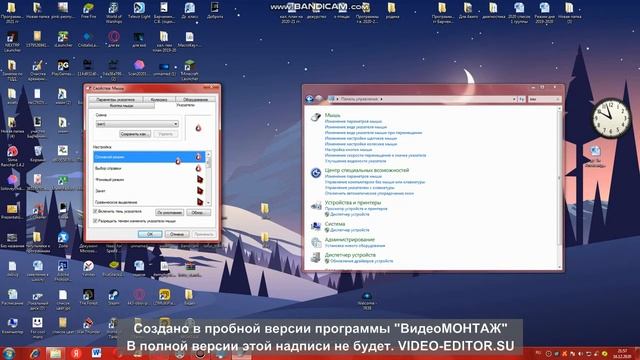The width and height of the screenshot is (640, 360).
Task: Click the Control Panel search field
Action: tap(543, 99)
